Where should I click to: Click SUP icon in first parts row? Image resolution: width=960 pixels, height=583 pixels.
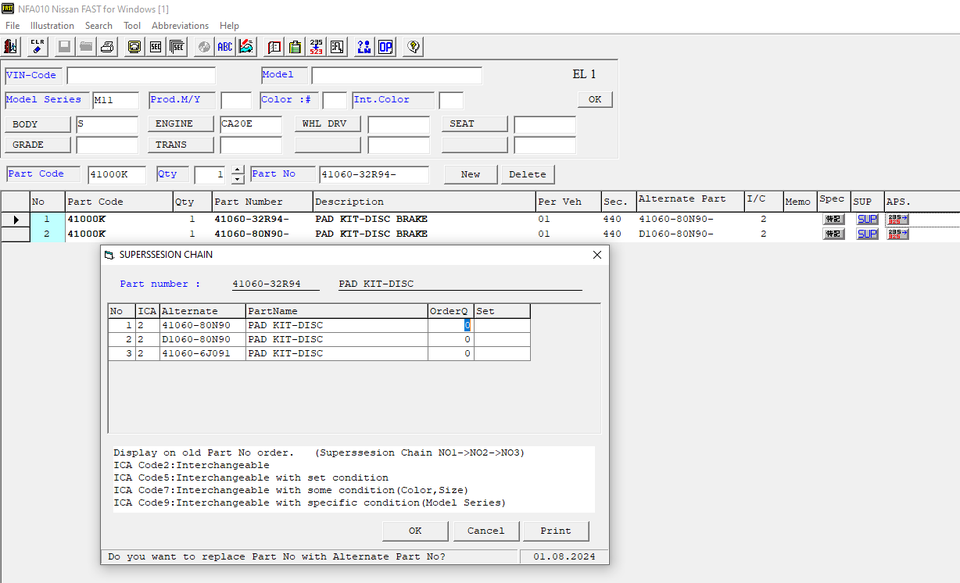point(866,219)
